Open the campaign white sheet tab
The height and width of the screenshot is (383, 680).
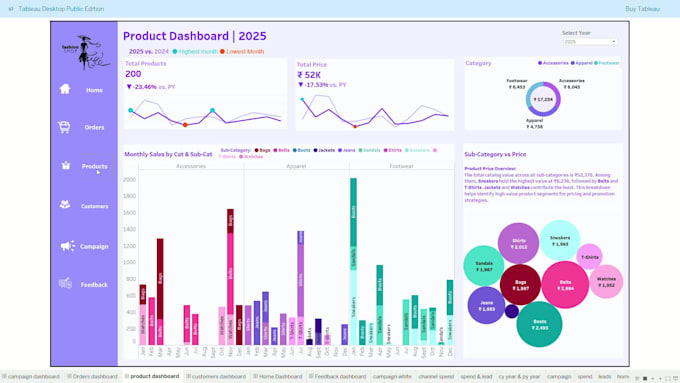tap(392, 376)
